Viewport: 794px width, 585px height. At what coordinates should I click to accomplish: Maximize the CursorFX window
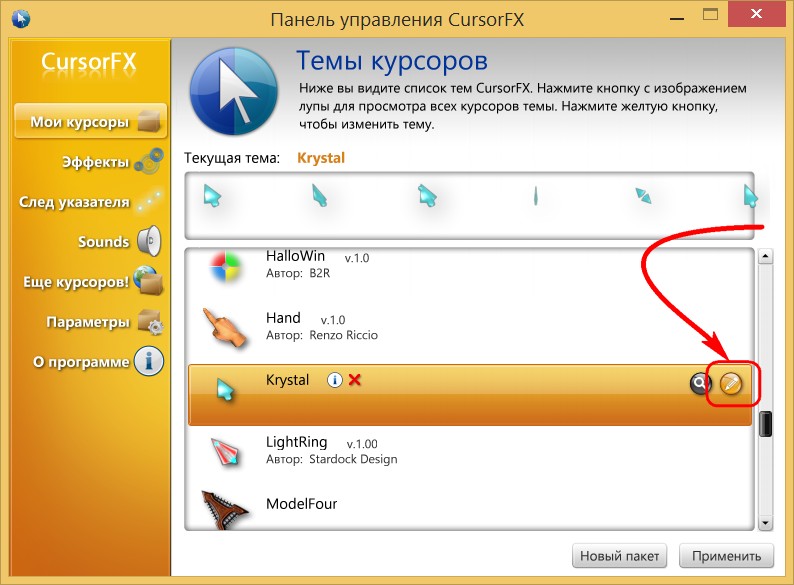click(710, 15)
